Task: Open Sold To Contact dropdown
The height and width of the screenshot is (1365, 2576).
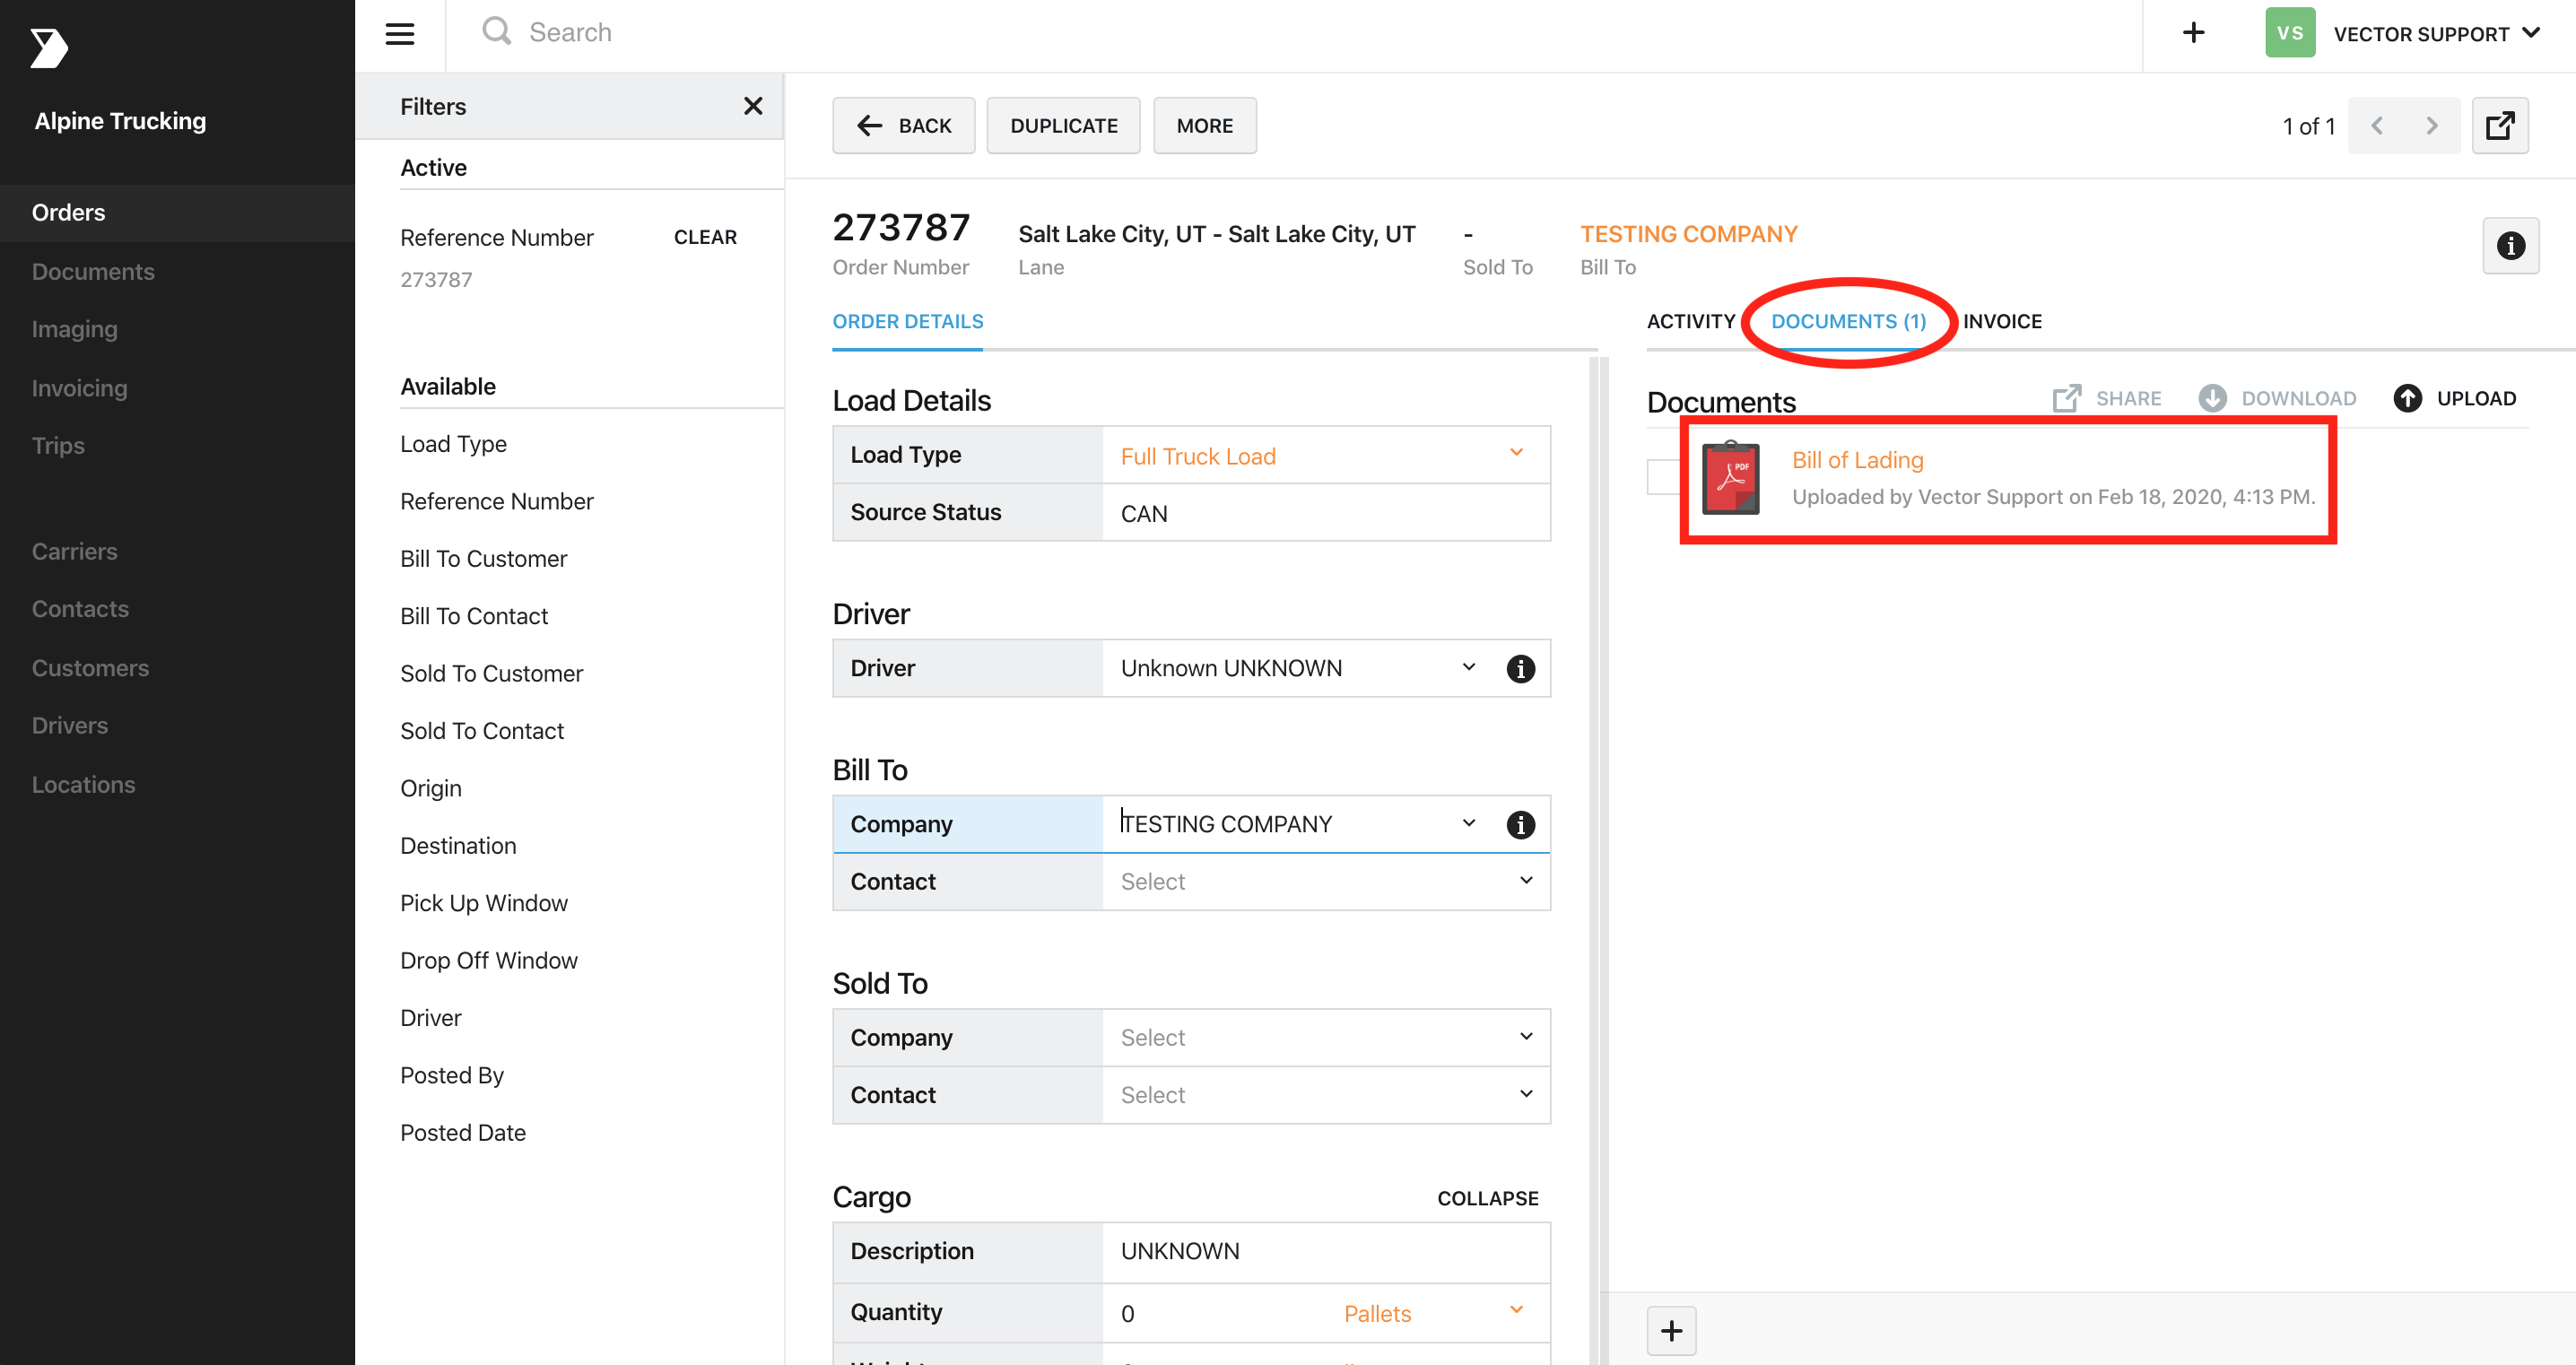Action: [1526, 1093]
